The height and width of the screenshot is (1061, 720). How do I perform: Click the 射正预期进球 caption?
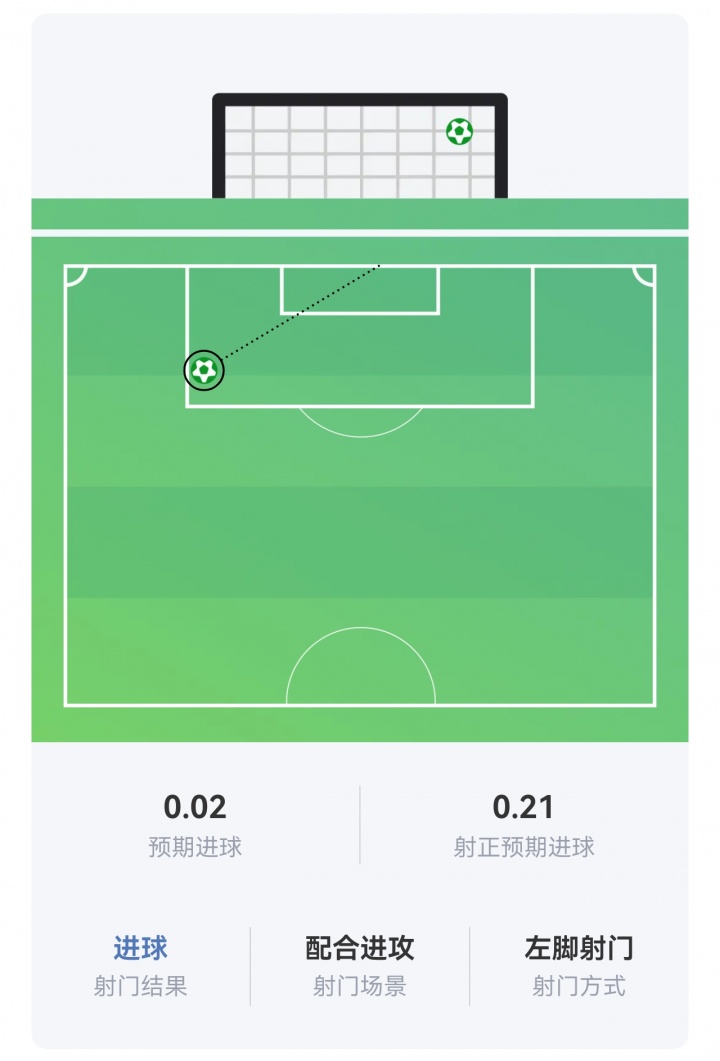[x=524, y=846]
